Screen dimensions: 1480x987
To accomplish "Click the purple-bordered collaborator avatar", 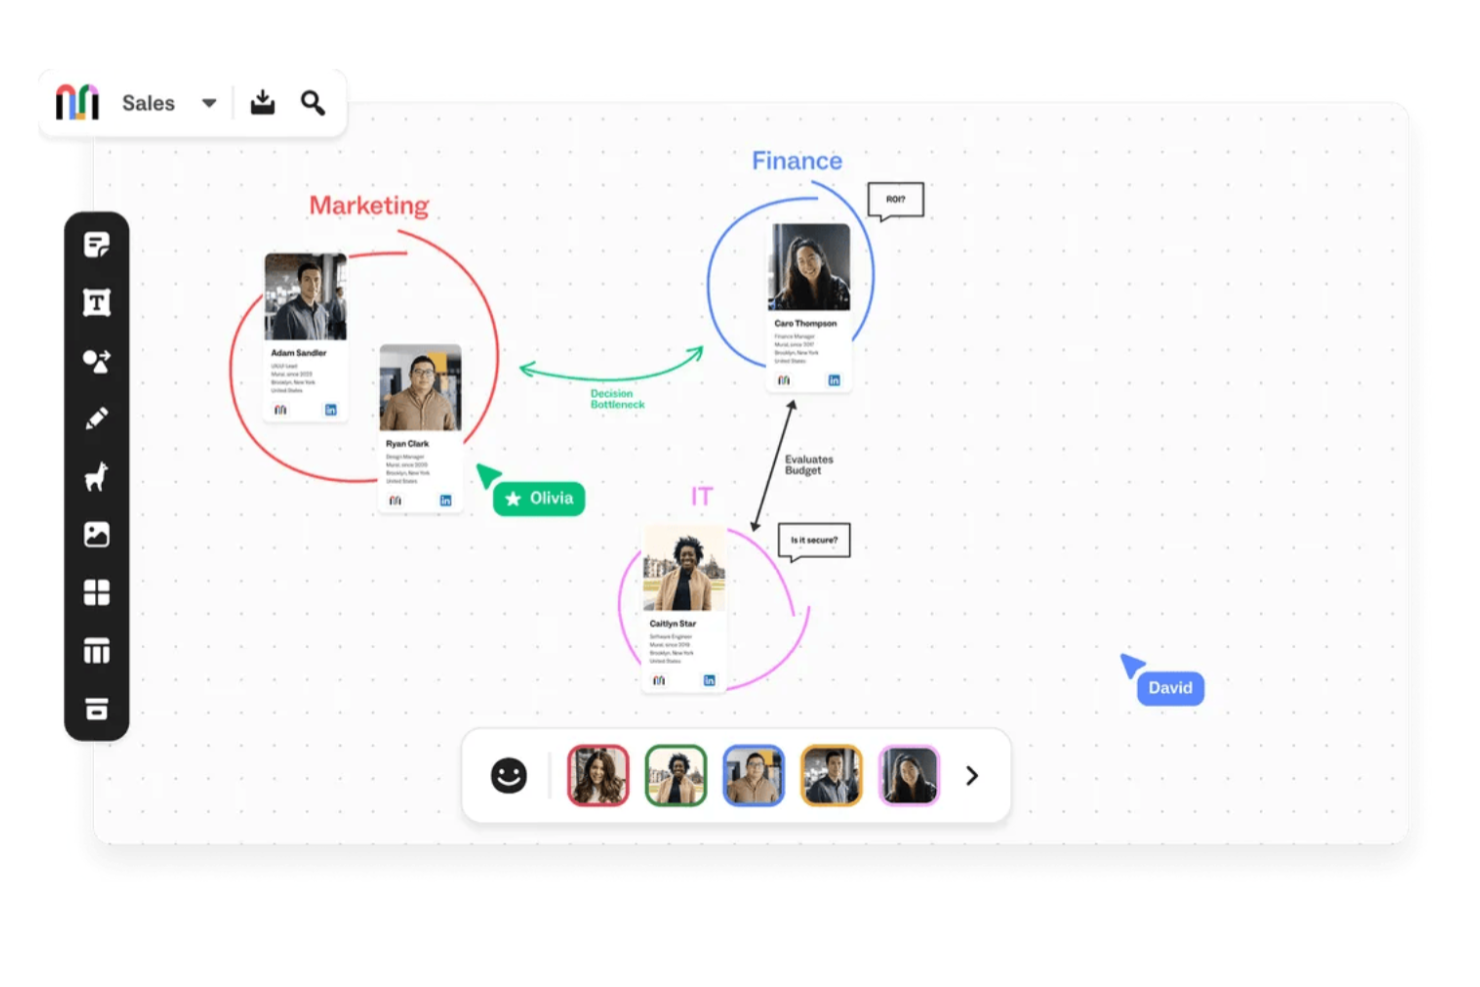I will pyautogui.click(x=909, y=776).
